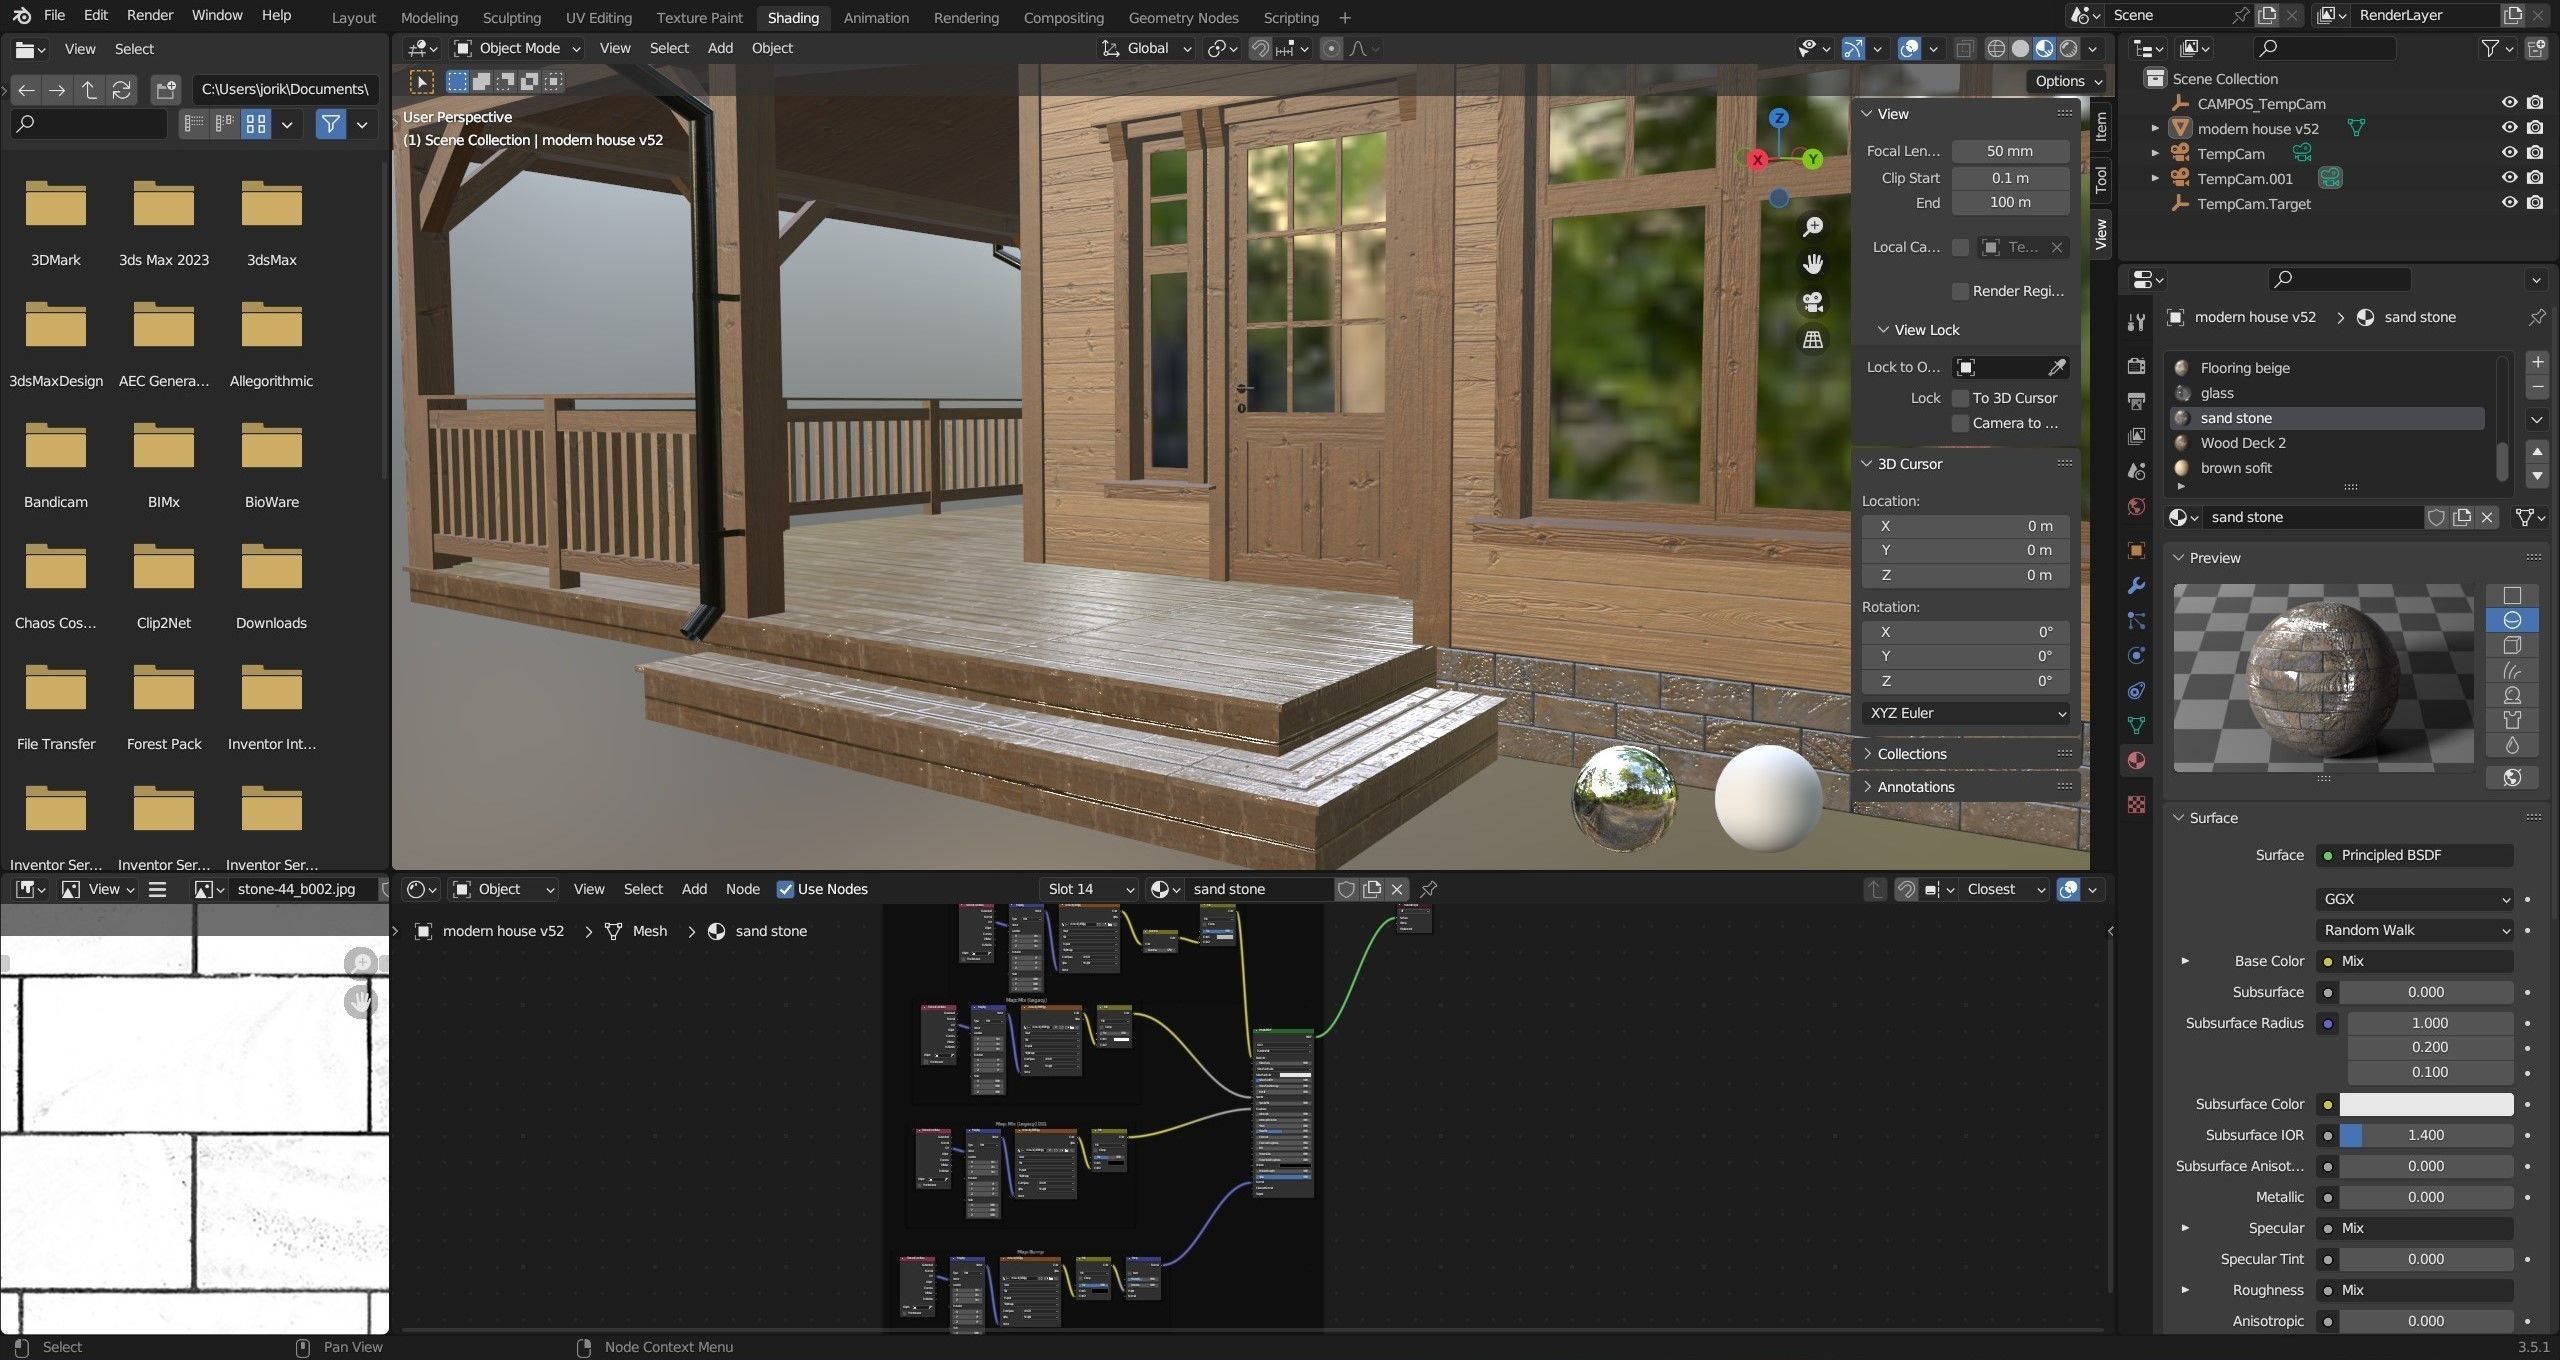Click Base Color Mix link button

tap(2414, 961)
